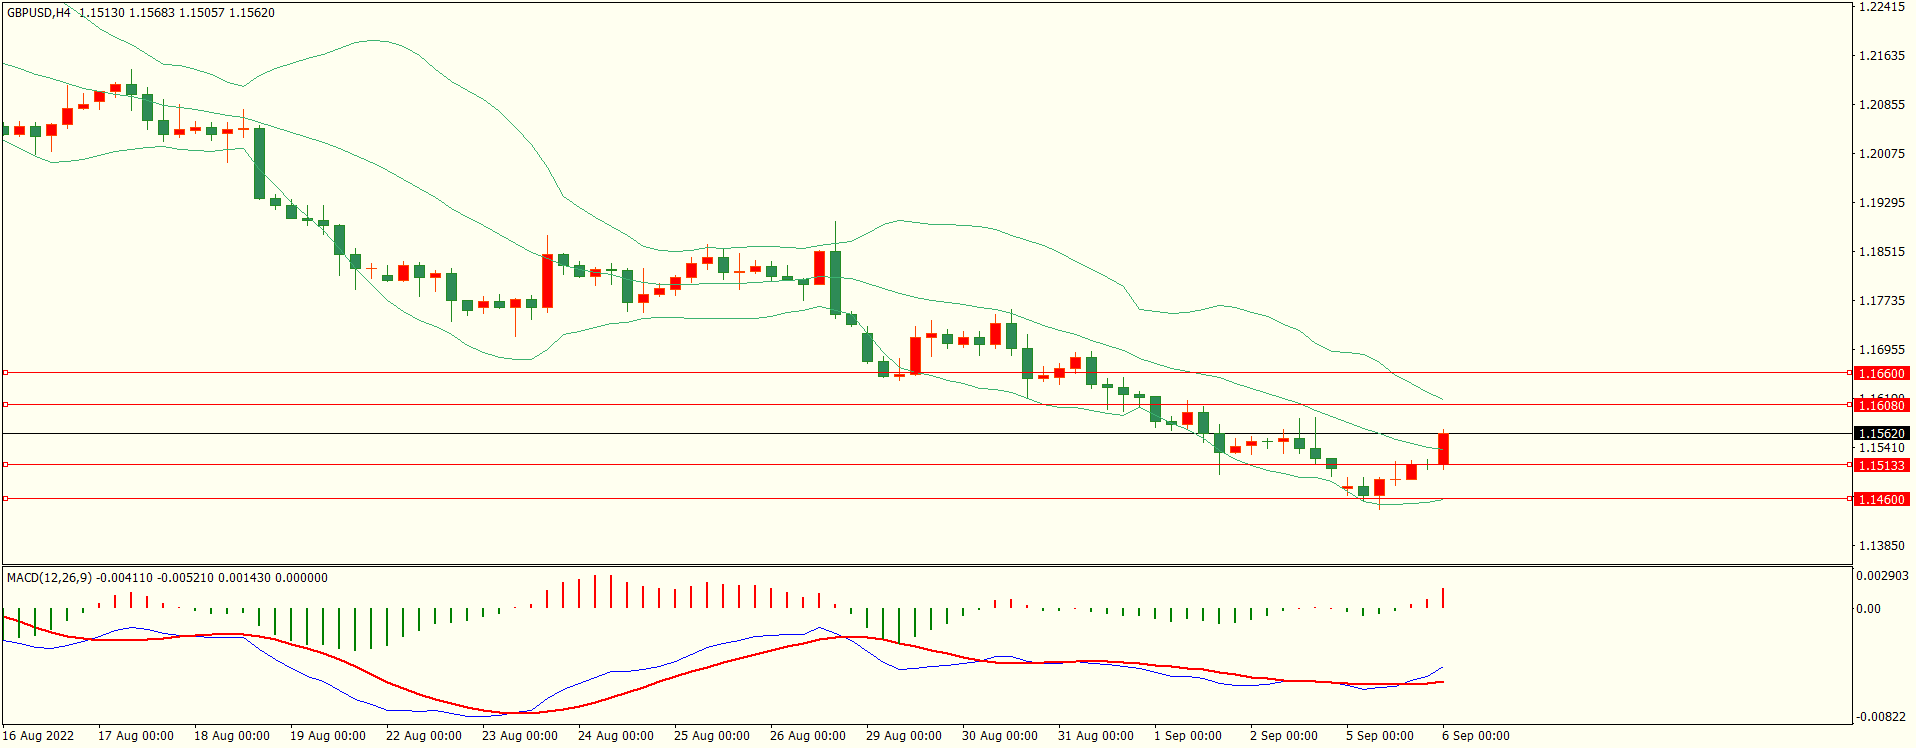Viewport: 1916px width, 748px height.
Task: Click the latest red candle on 6 Sep
Action: point(1444,449)
